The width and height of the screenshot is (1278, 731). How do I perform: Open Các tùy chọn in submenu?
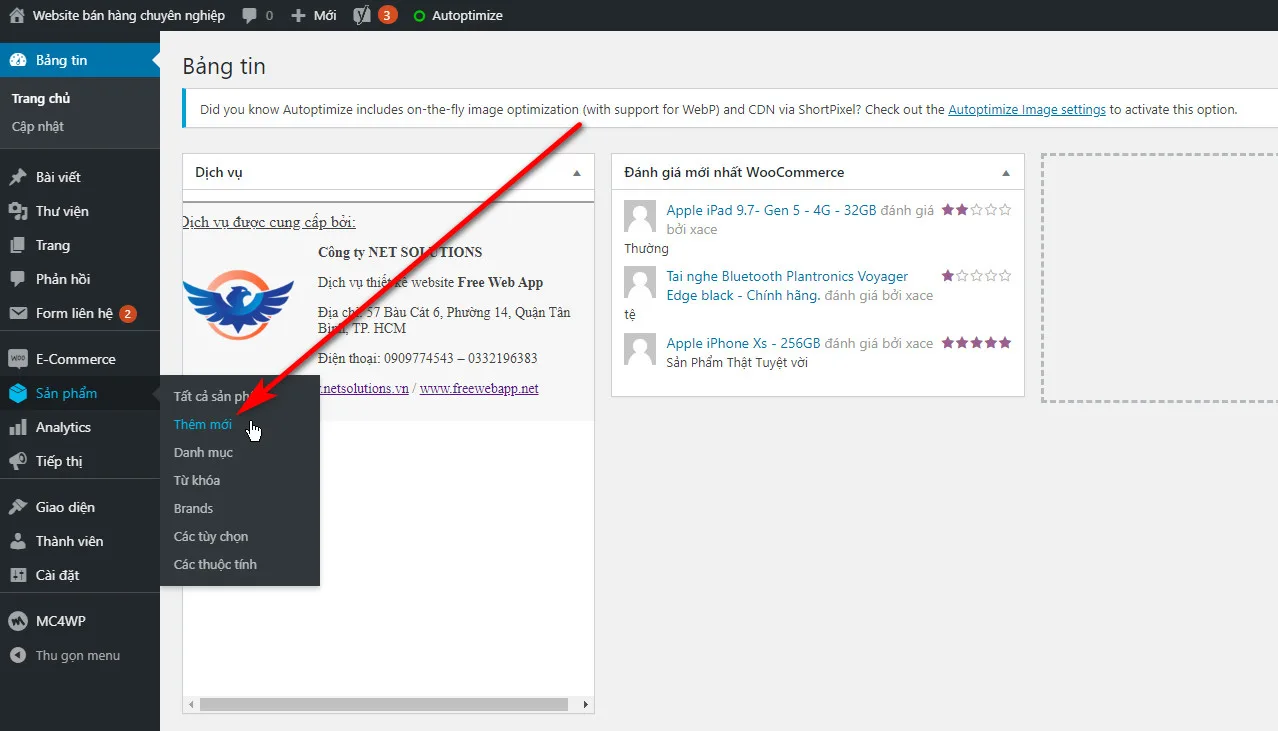pyautogui.click(x=211, y=536)
